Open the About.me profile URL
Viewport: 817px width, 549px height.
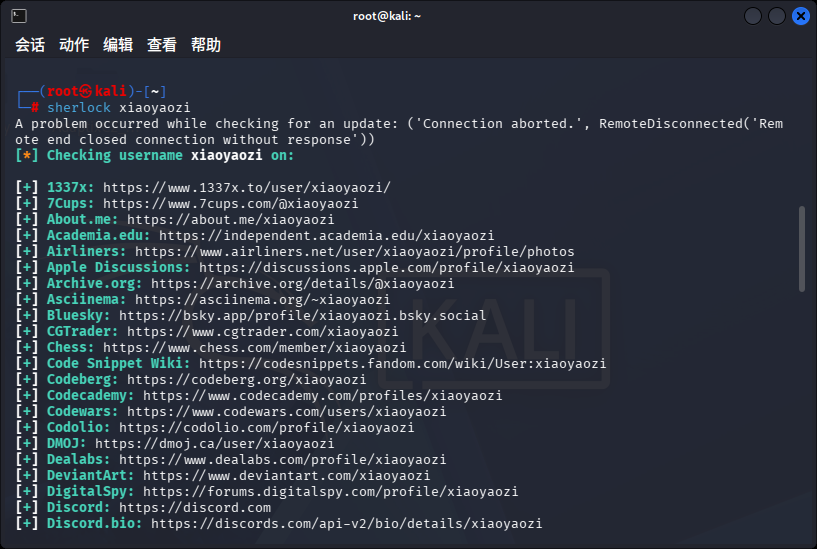230,220
